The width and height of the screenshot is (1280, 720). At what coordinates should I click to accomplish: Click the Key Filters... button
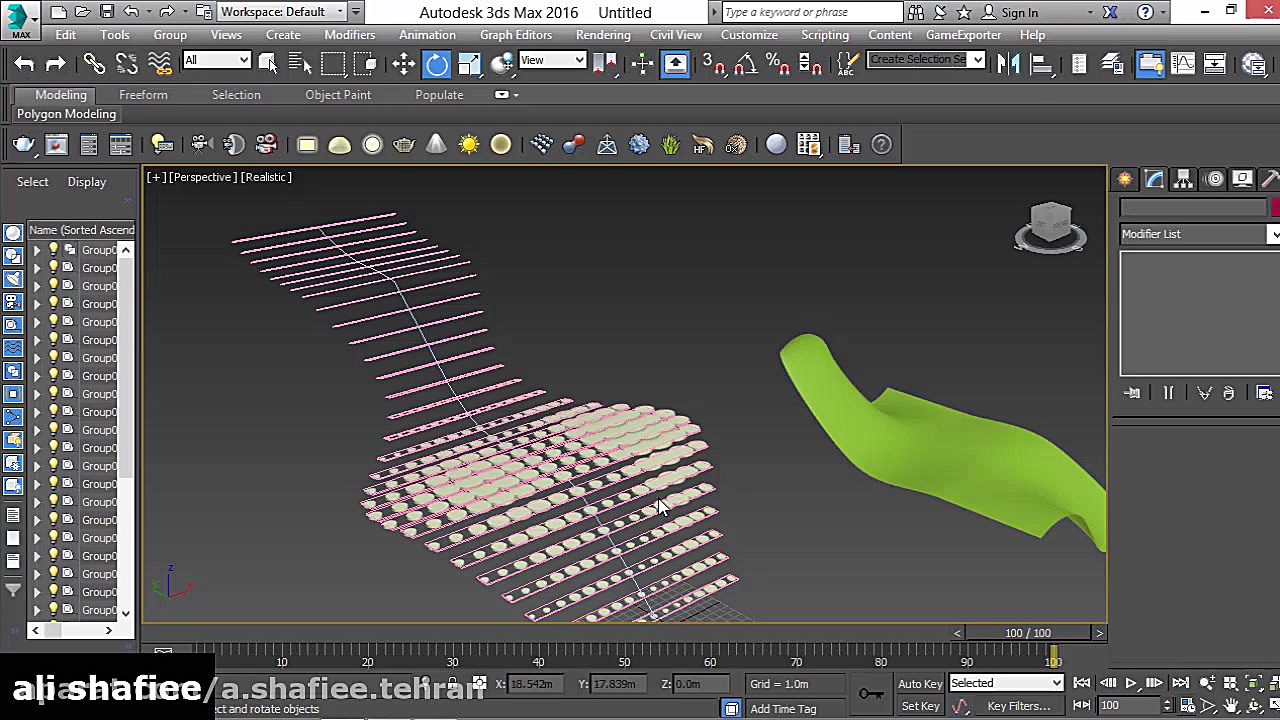tap(1018, 706)
